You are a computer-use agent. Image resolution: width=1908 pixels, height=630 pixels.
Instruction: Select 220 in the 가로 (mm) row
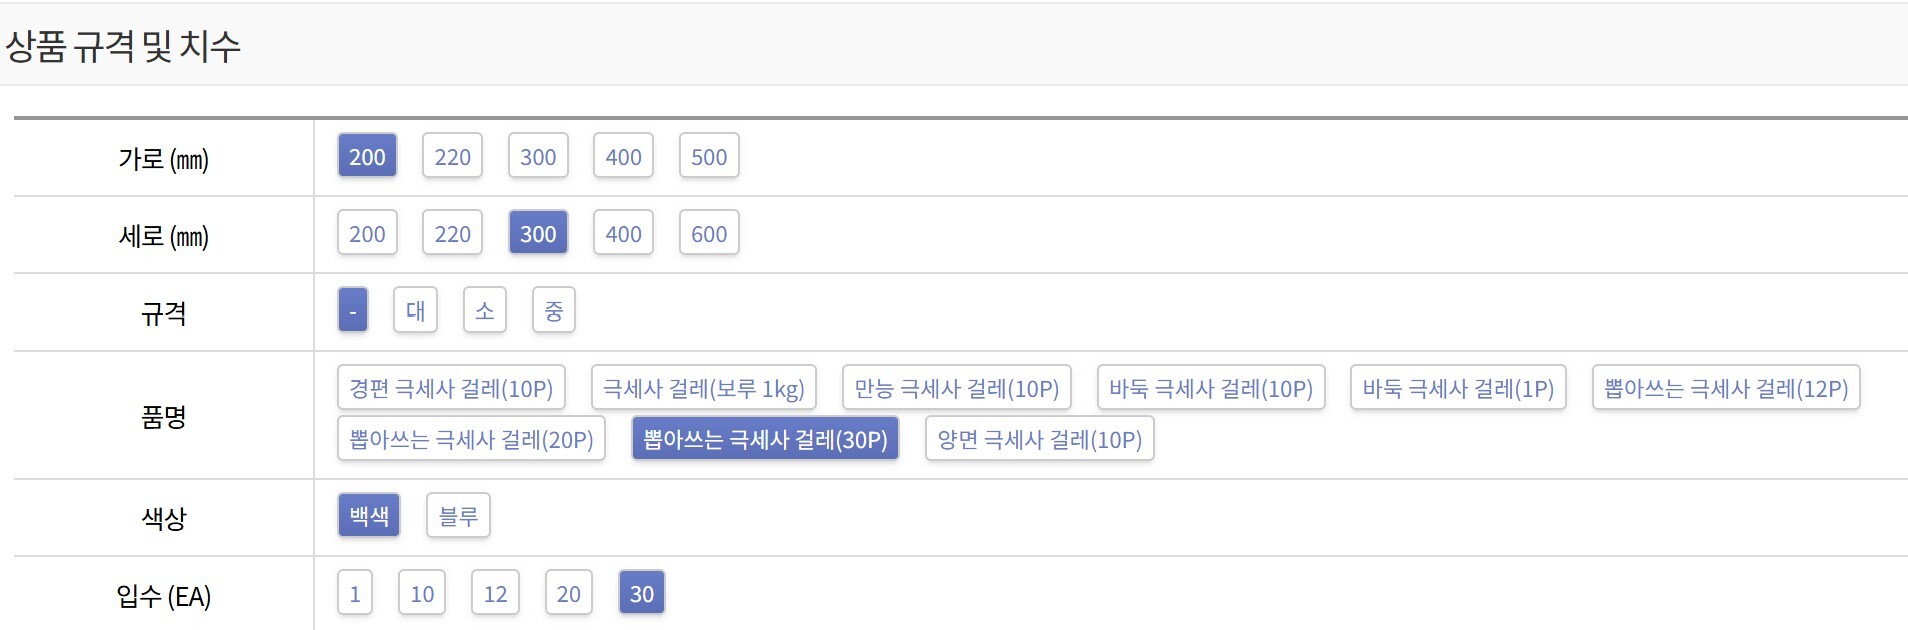coord(452,156)
